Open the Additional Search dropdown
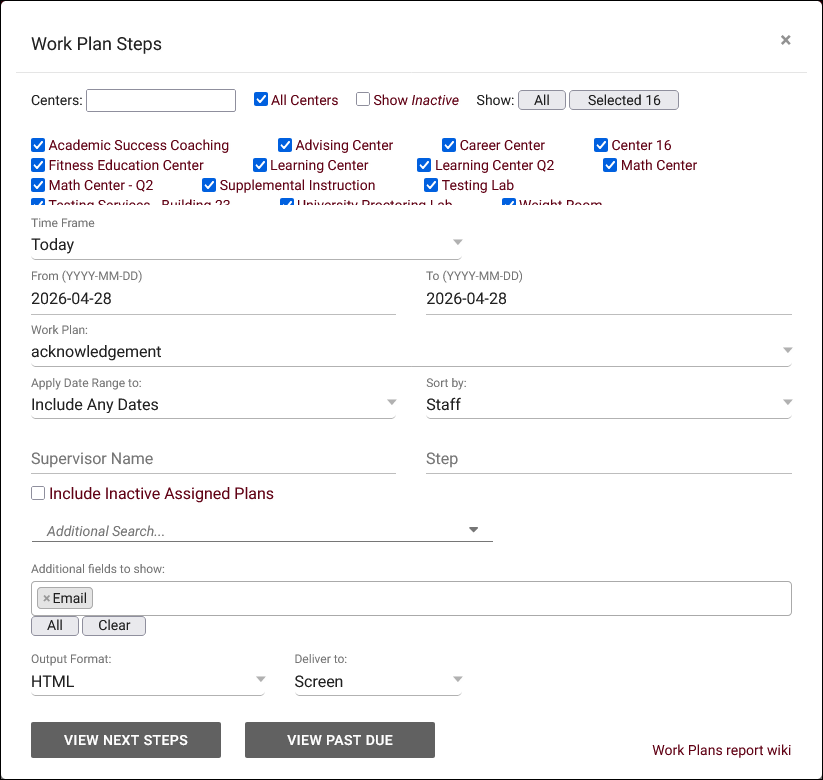823x780 pixels. (262, 531)
